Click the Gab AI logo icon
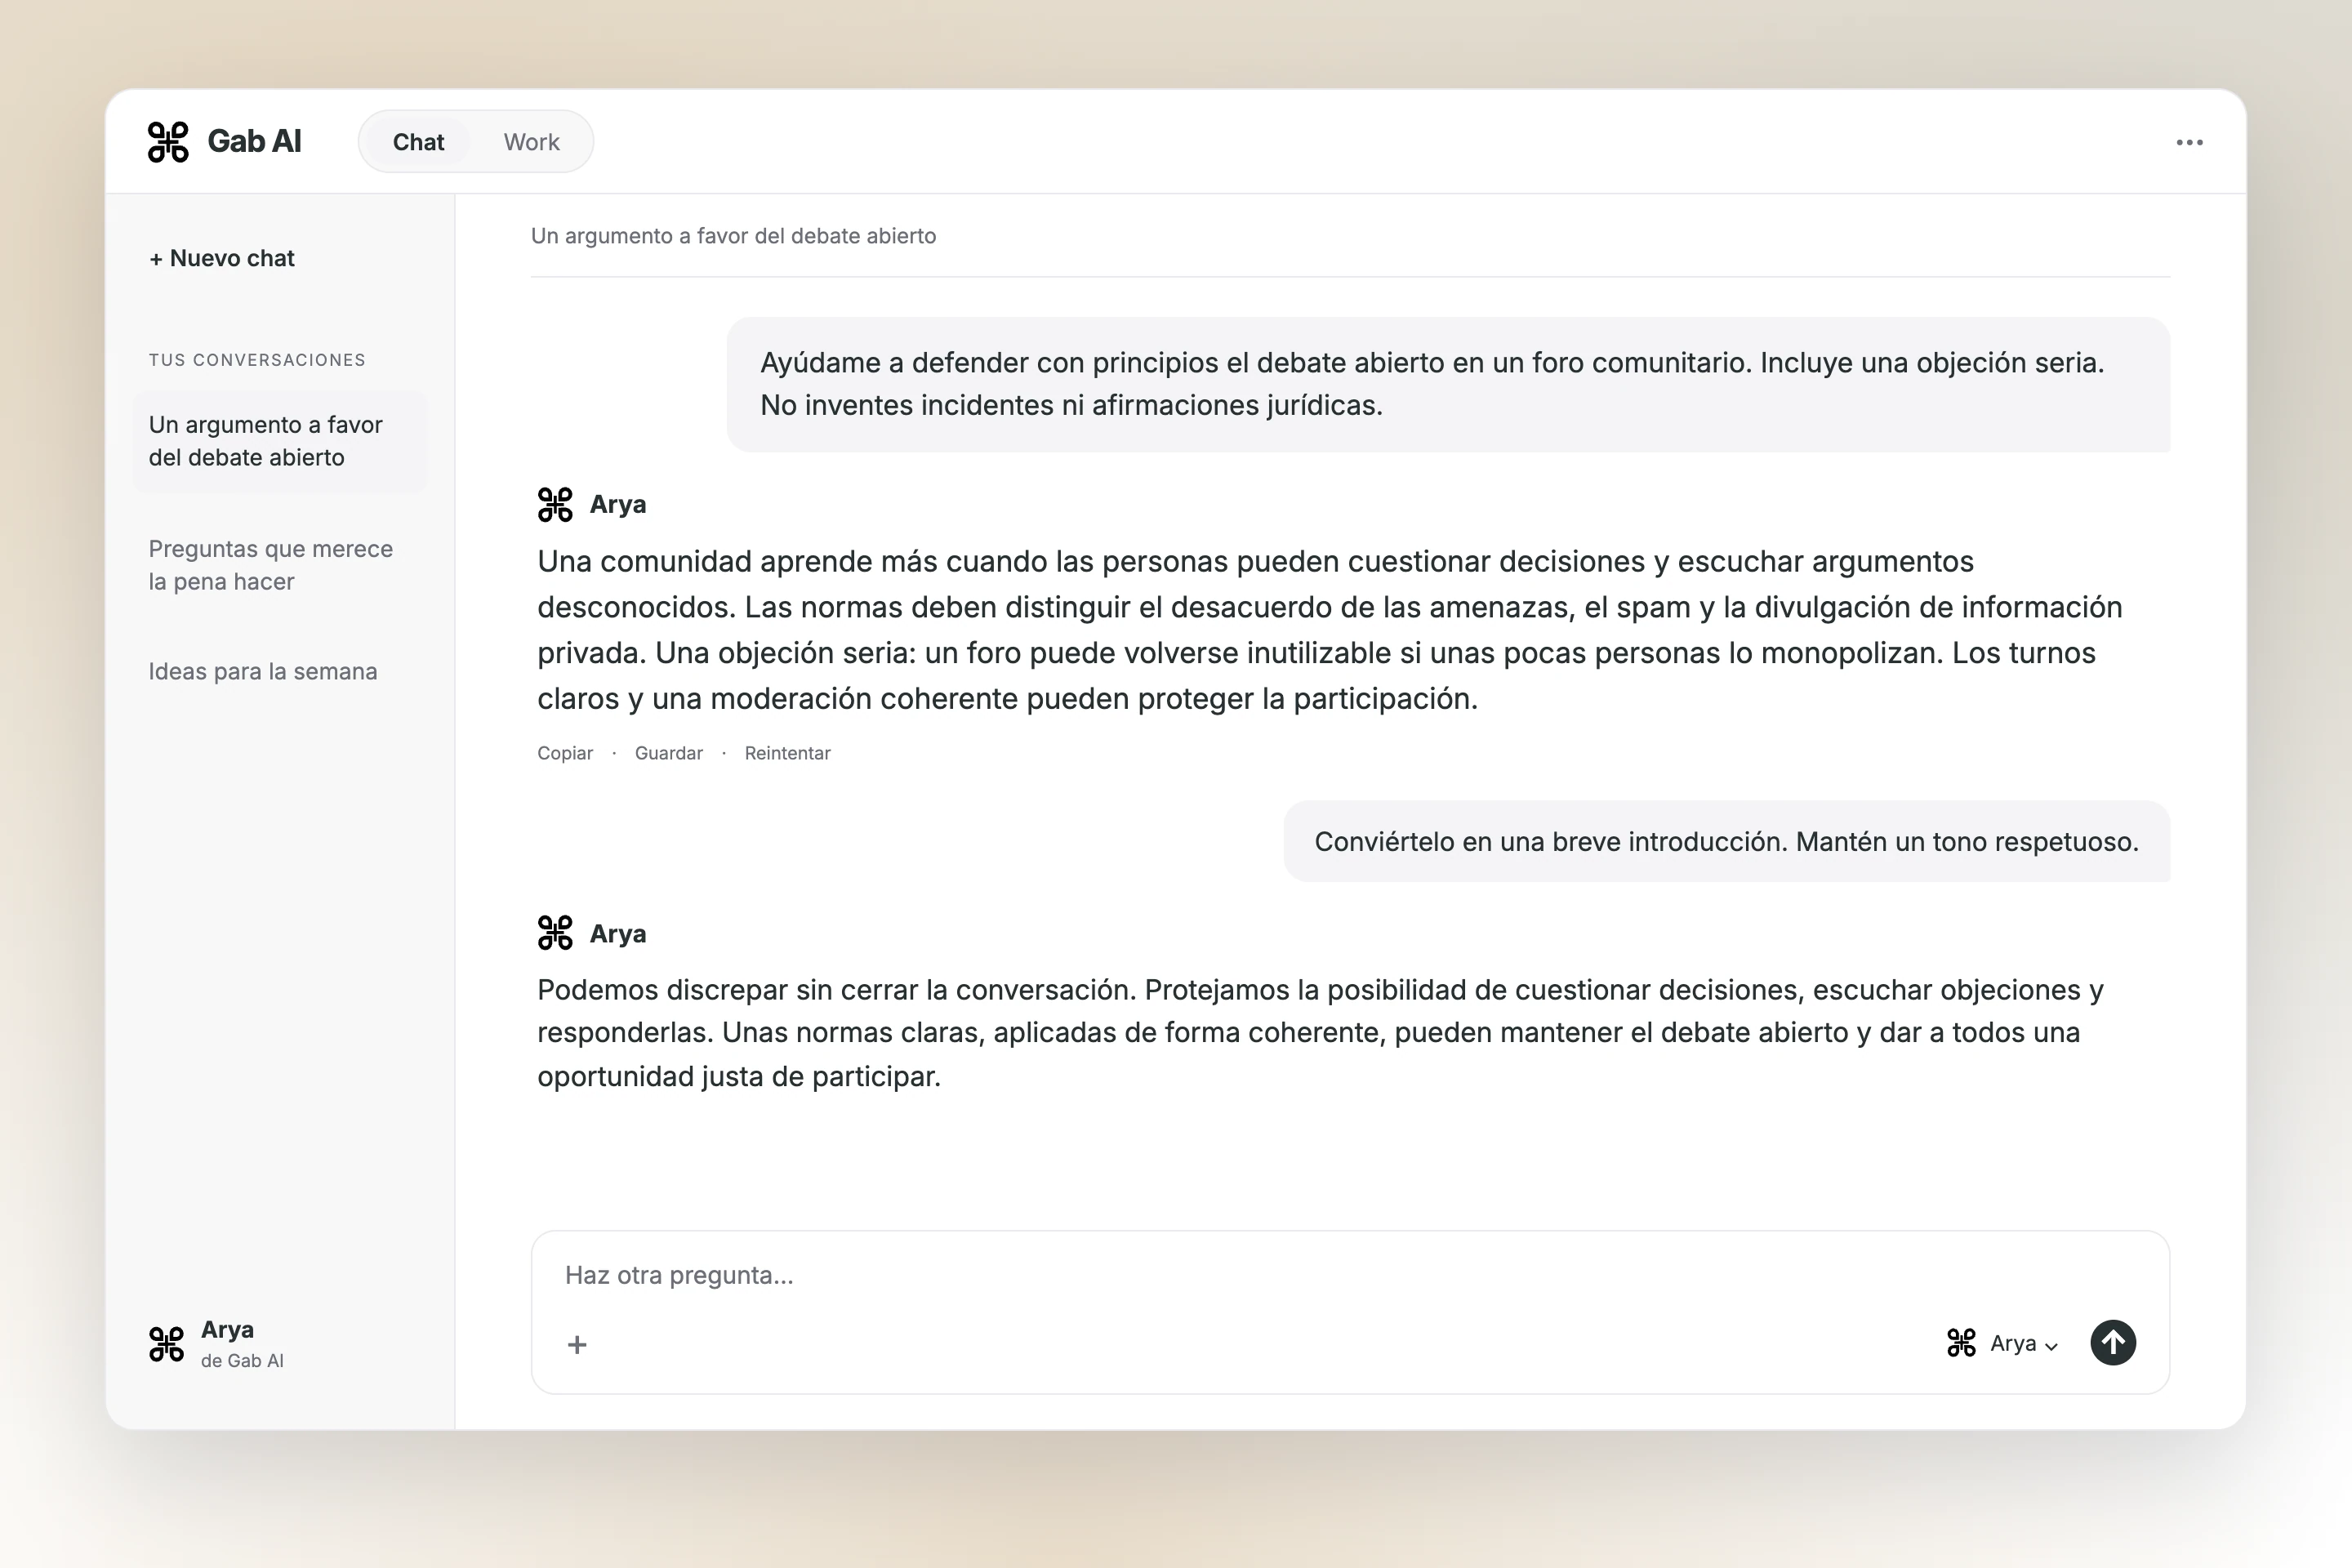The width and height of the screenshot is (2352, 1568). (x=168, y=142)
